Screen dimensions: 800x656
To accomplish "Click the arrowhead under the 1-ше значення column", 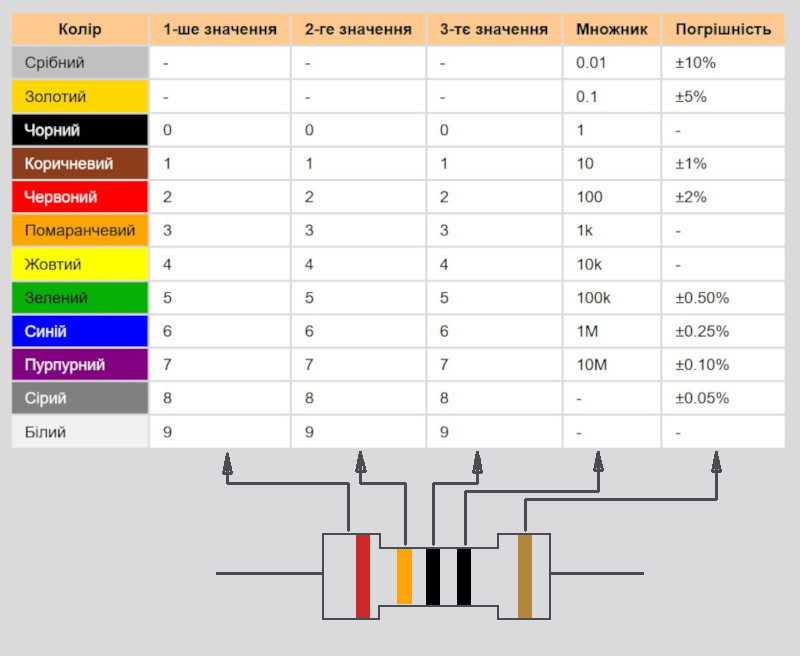I will 227,462.
